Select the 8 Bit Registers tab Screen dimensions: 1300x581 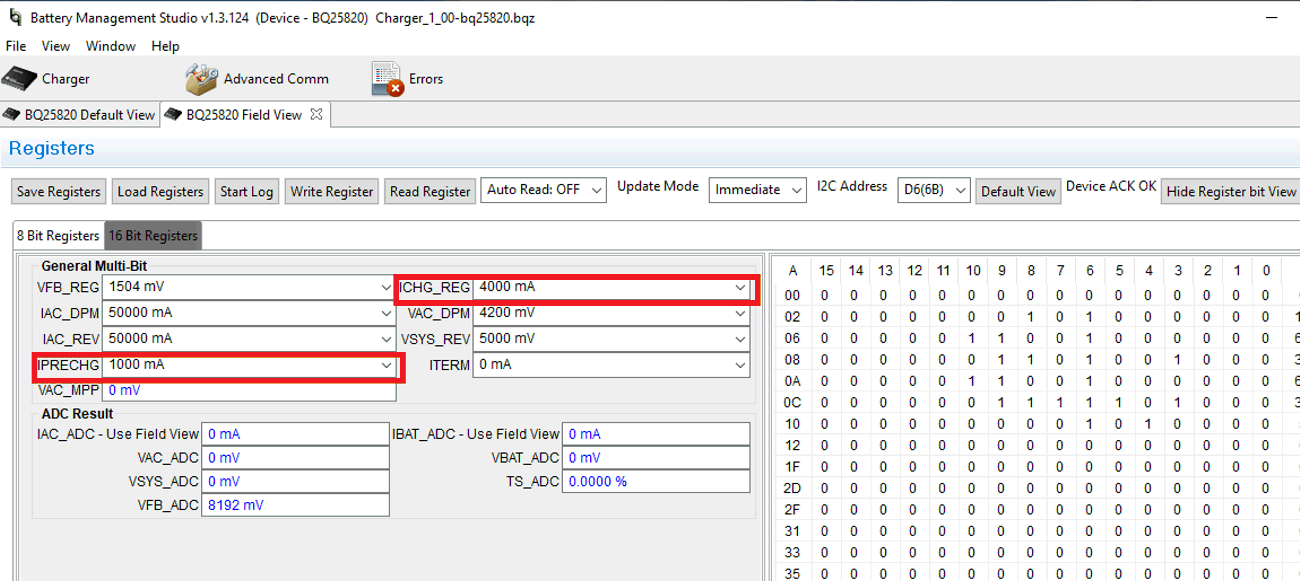point(58,236)
